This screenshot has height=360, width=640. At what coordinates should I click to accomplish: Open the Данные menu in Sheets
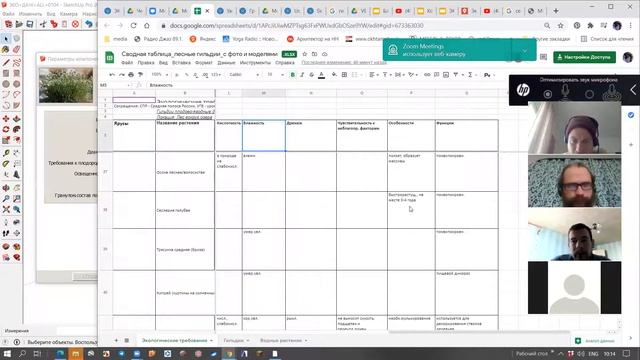tap(226, 63)
